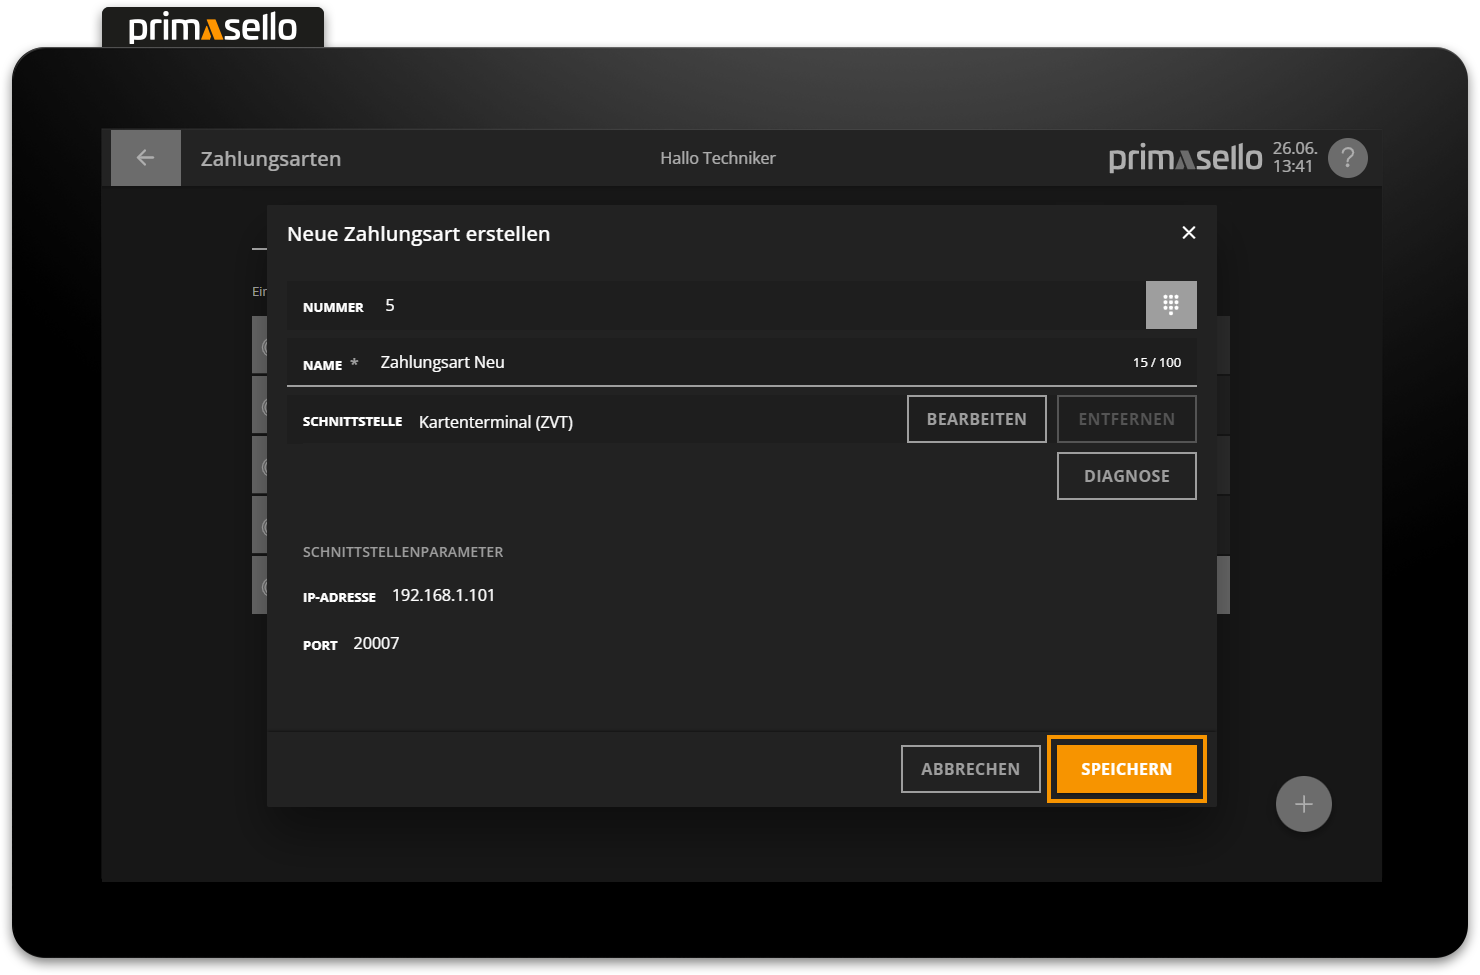1480x975 pixels.
Task: Click the primasello logo in the header bar
Action: (1185, 158)
